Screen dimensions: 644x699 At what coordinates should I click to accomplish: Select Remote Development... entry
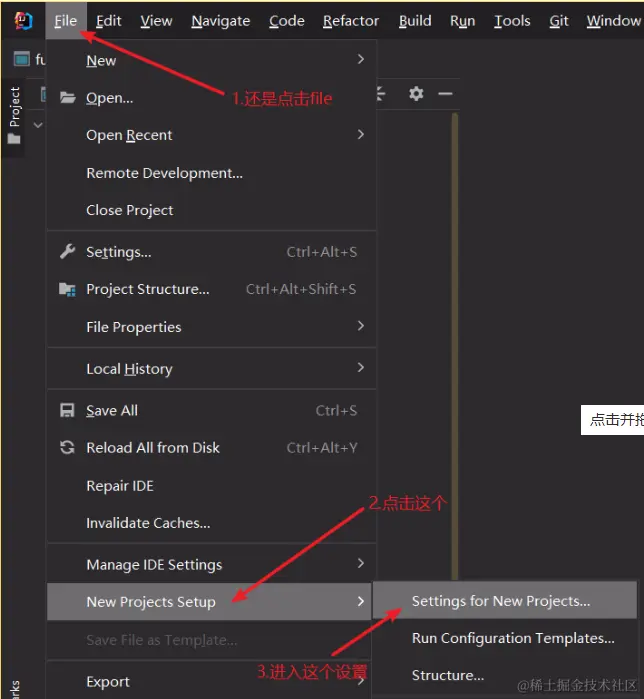pyautogui.click(x=212, y=173)
